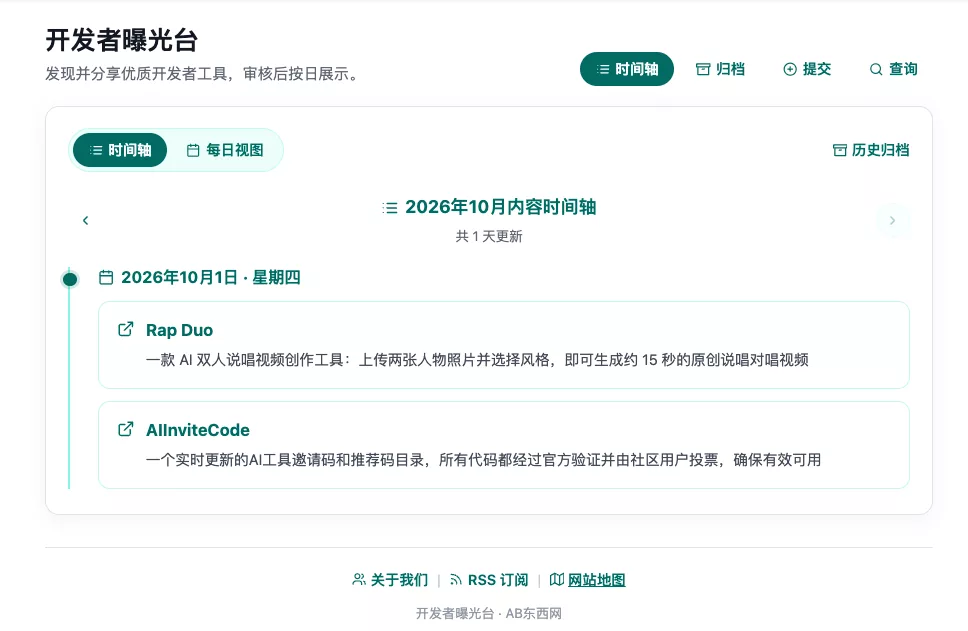Click the footer text 开发者曝光台 · AB东西网
Viewport: 968px width, 631px height.
[489, 613]
